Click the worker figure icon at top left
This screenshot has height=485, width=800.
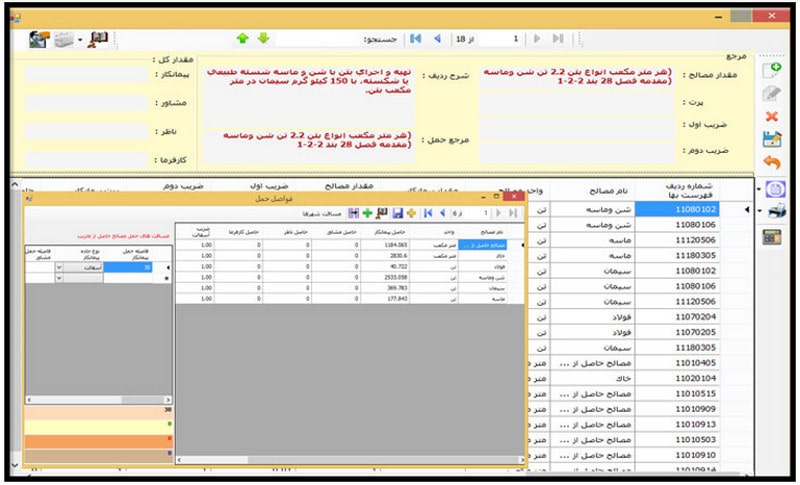click(x=39, y=39)
